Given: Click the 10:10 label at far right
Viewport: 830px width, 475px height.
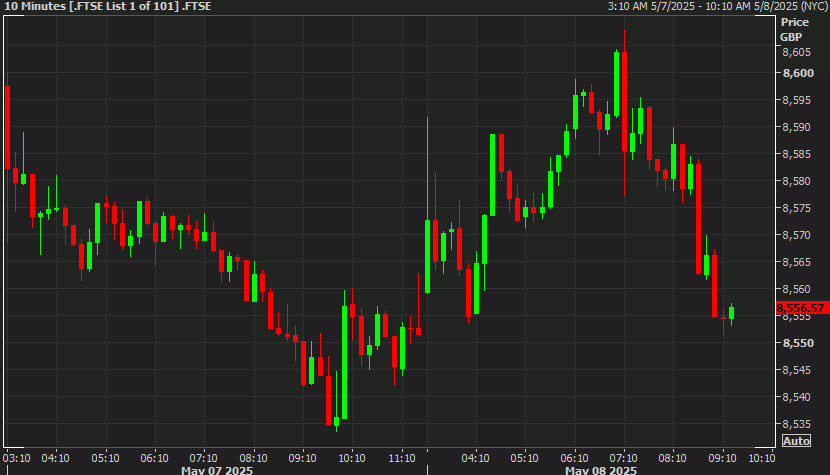Looking at the screenshot, I should 762,458.
